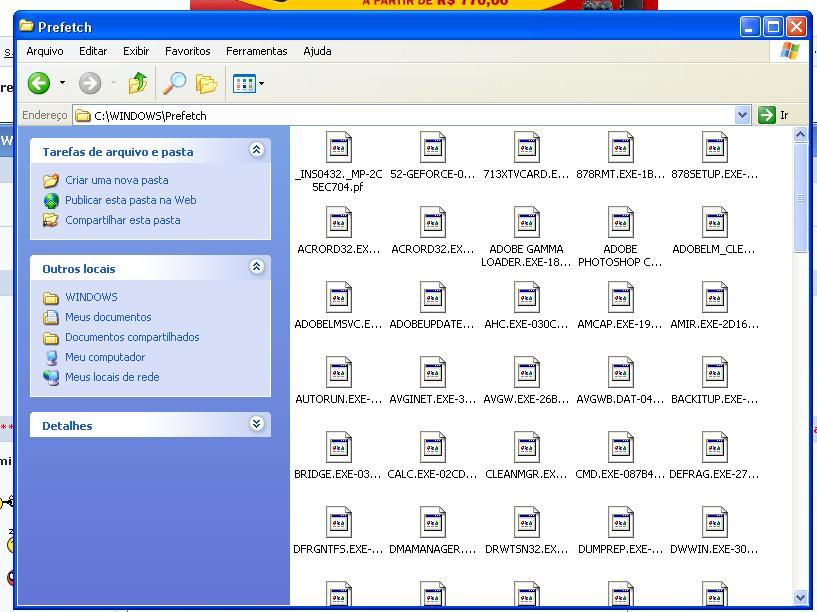Toggle the Folders pane button
The width and height of the screenshot is (817, 612).
pyautogui.click(x=206, y=83)
